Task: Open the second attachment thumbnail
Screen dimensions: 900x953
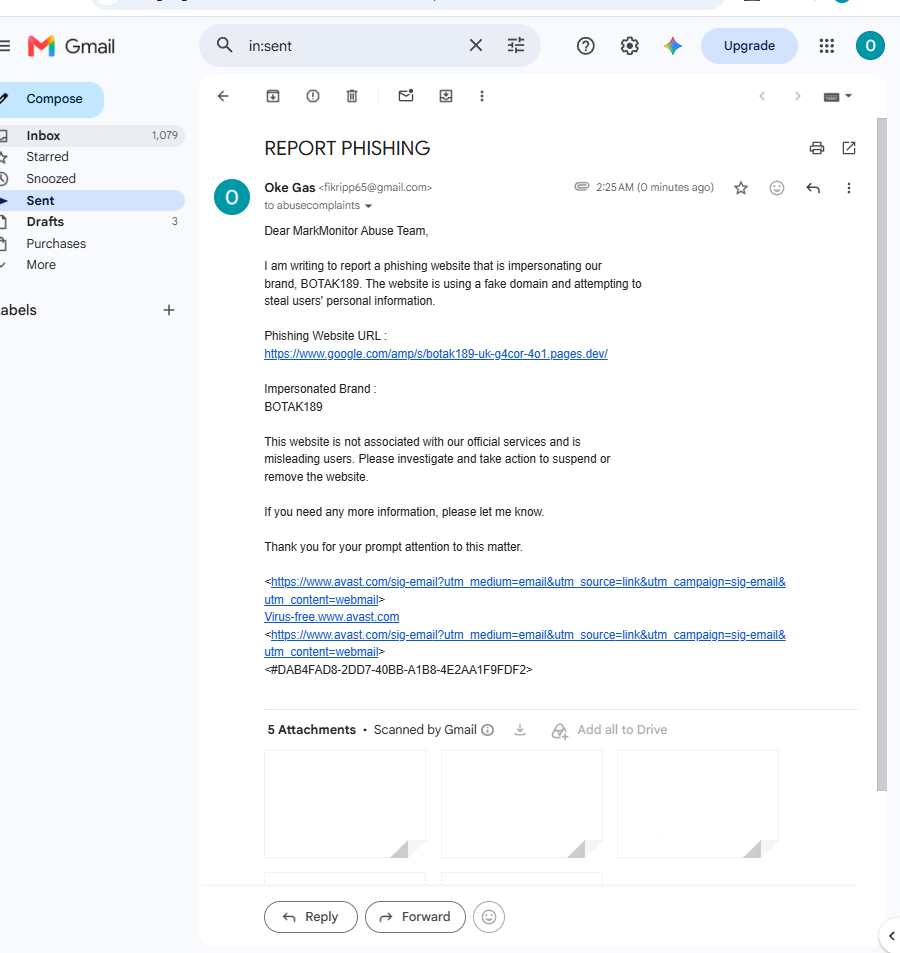Action: (521, 804)
